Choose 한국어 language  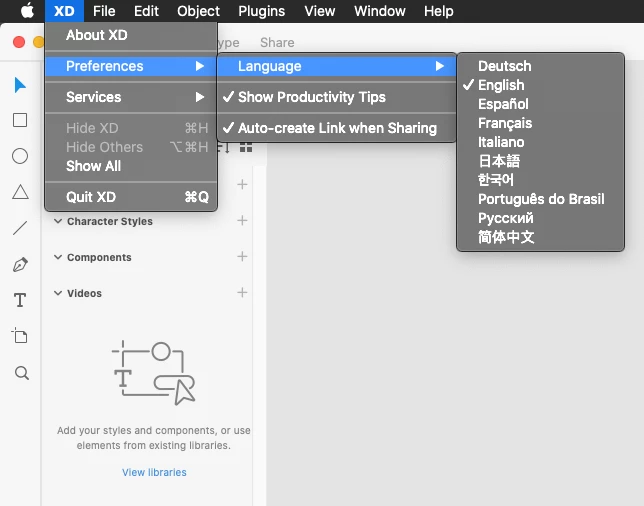pos(540,180)
